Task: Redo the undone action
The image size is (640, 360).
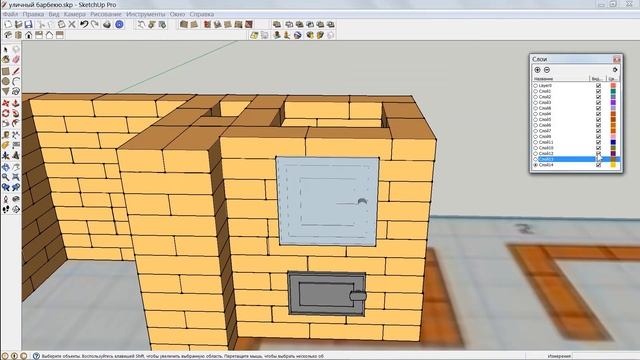Action: [x=95, y=24]
